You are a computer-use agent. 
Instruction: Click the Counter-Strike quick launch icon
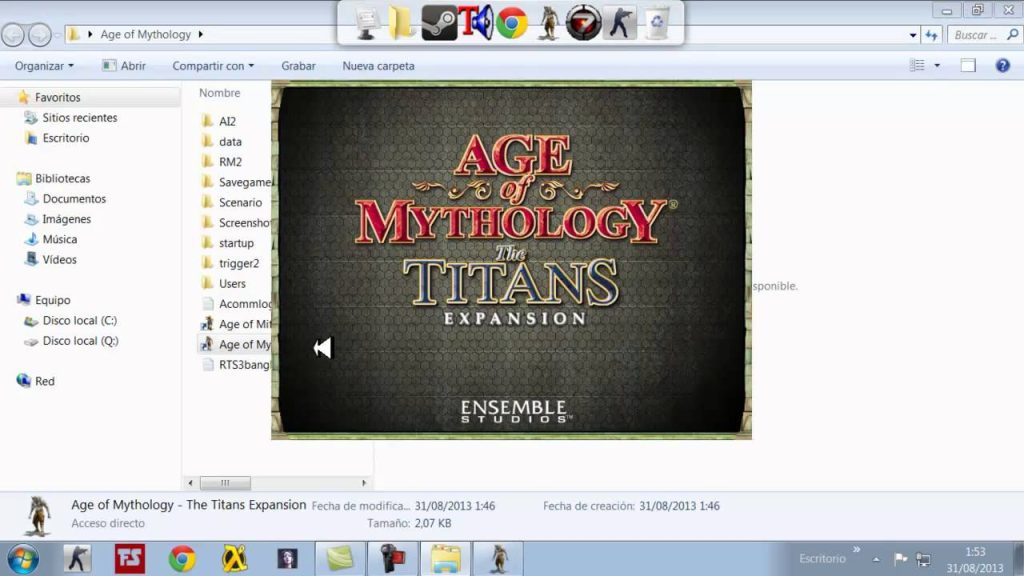tap(621, 20)
